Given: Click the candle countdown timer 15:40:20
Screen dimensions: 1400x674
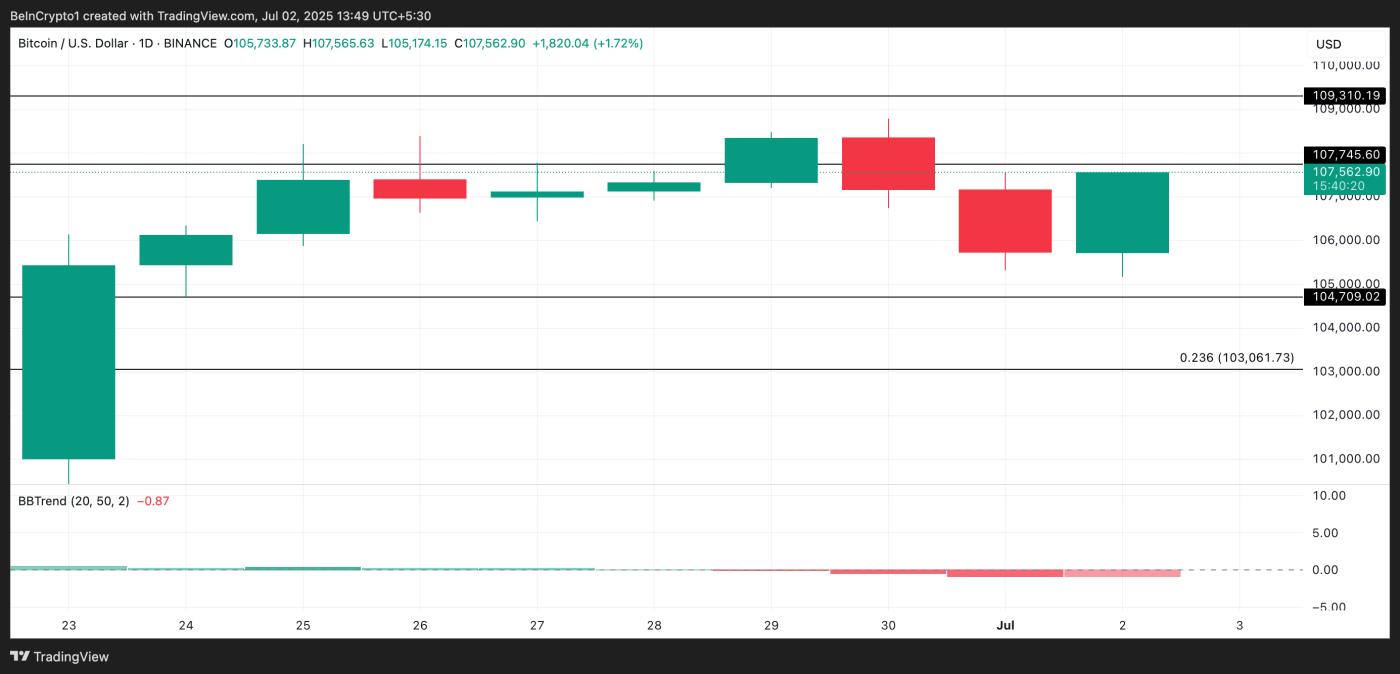Looking at the screenshot, I should [x=1340, y=186].
